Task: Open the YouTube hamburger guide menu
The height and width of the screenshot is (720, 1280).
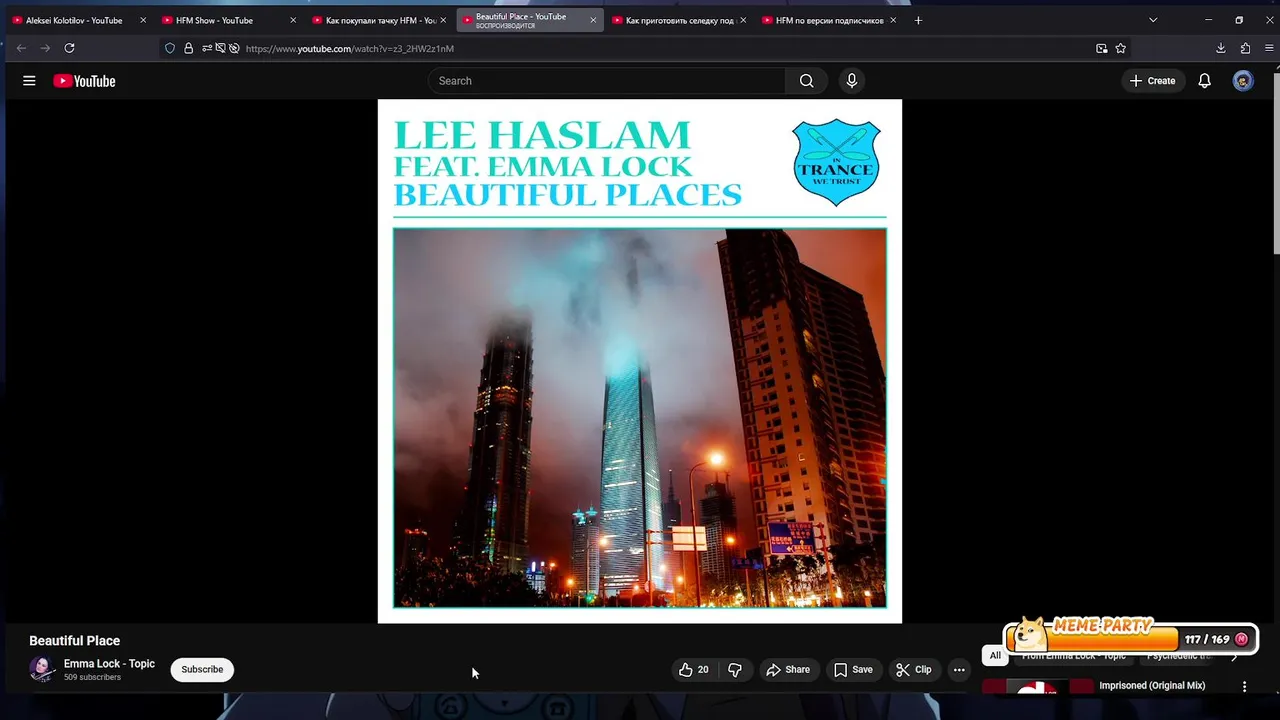Action: 29,81
